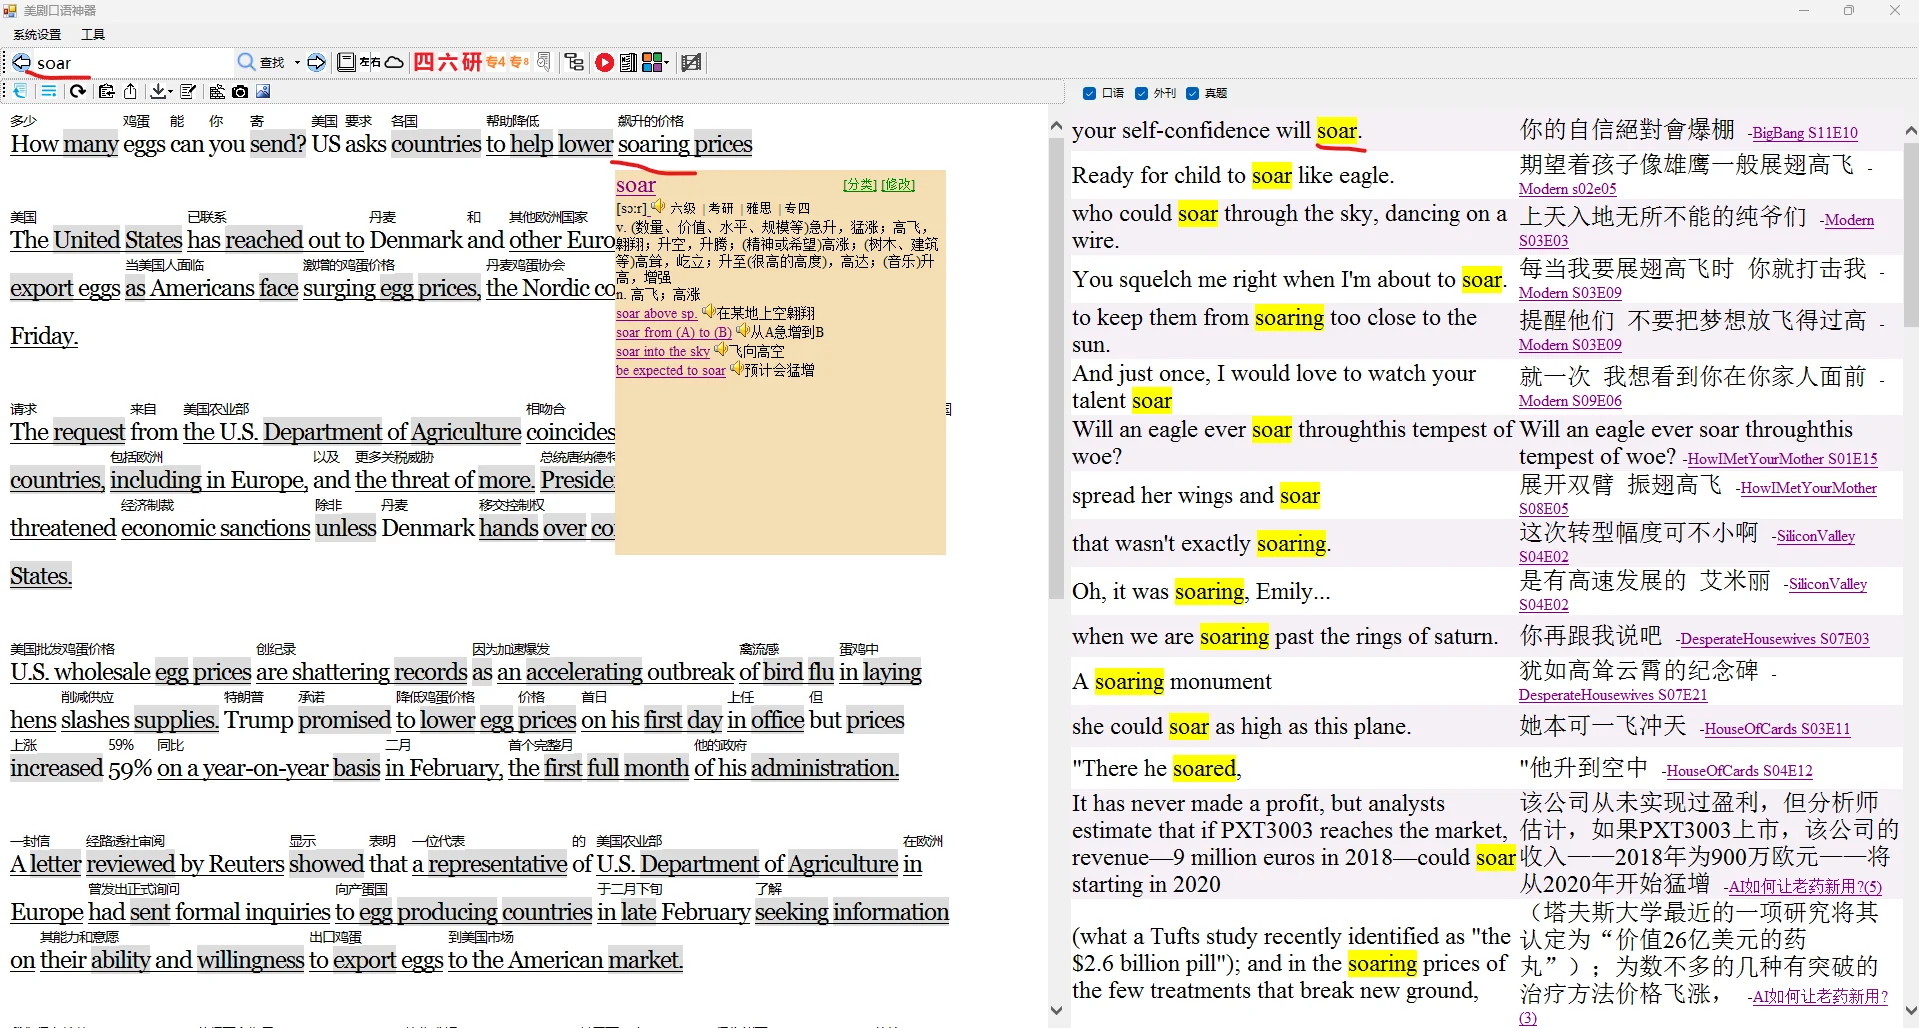This screenshot has height=1028, width=1919.
Task: Open the HouseOfCards S04E12 source link
Action: click(x=1739, y=771)
